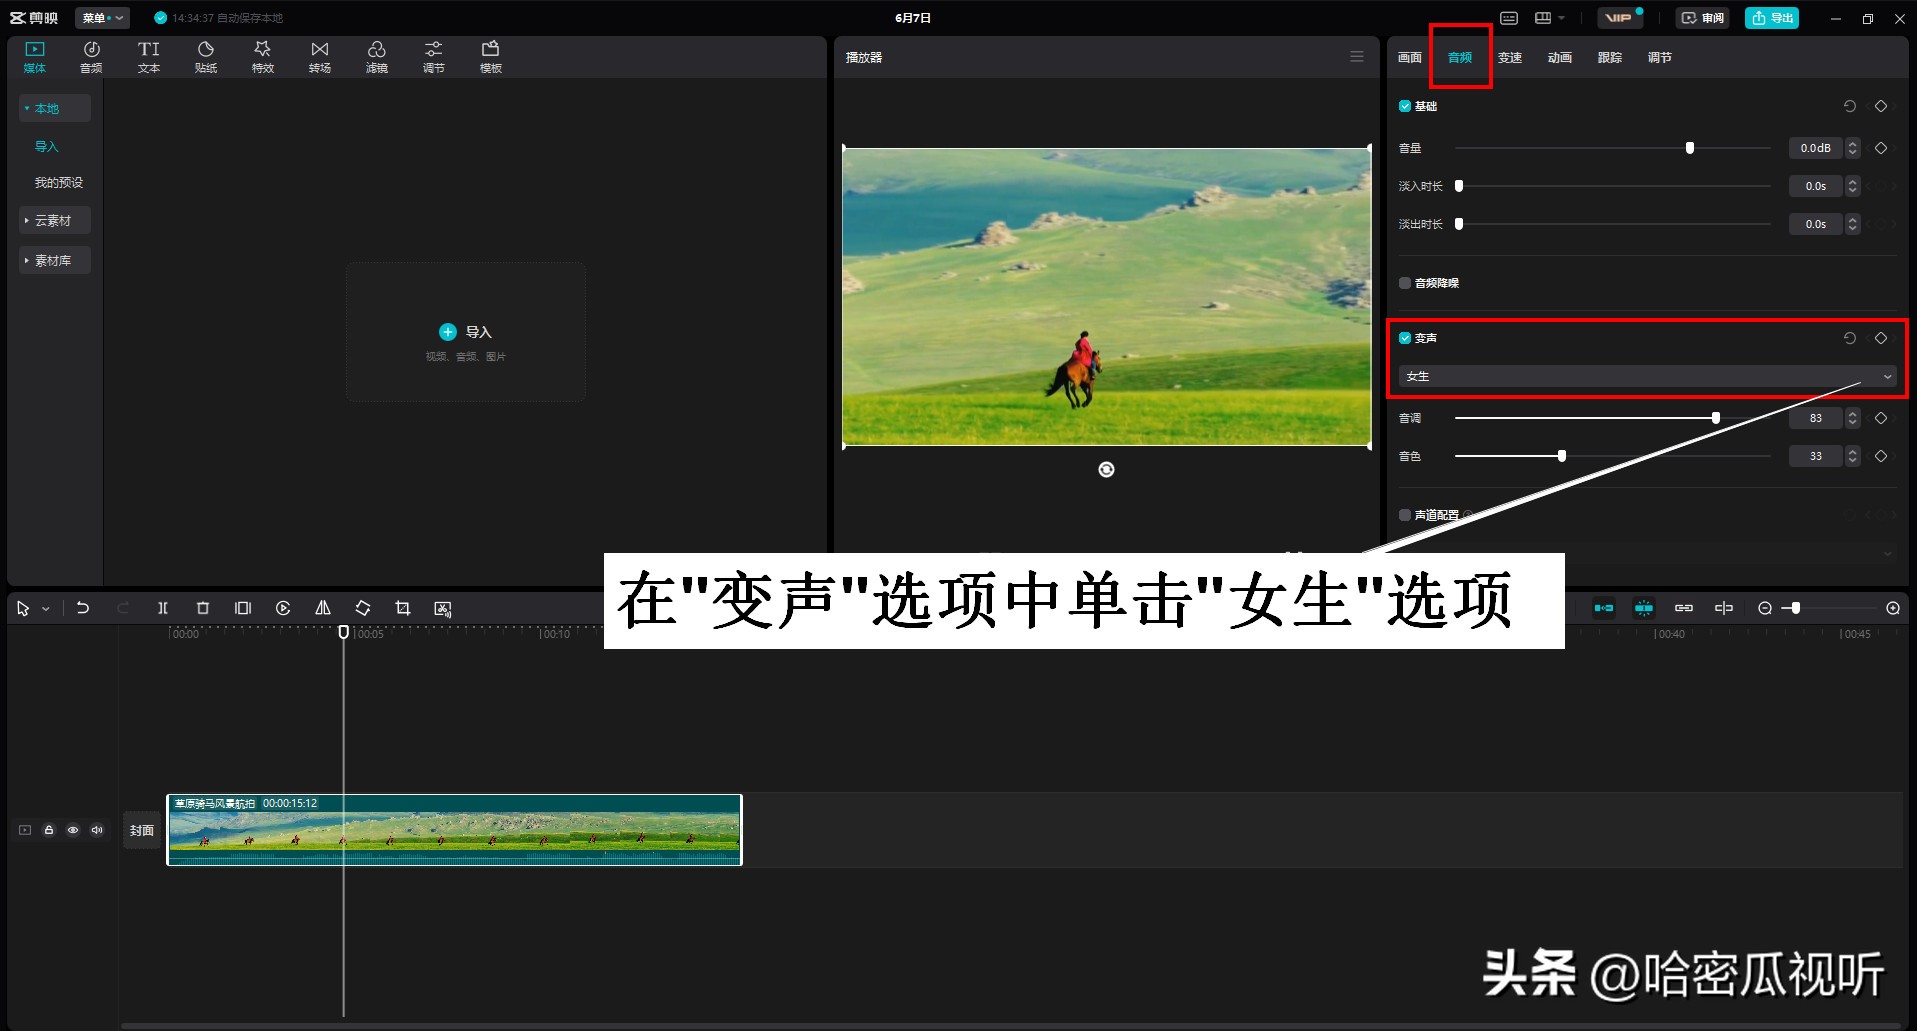Click the undo icon above the timeline
This screenshot has height=1031, width=1917.
click(x=83, y=607)
